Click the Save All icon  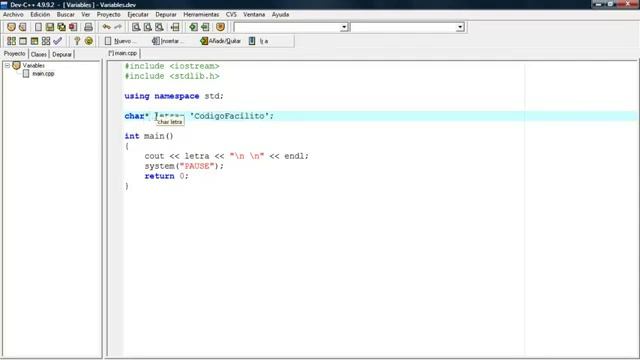pos(61,27)
